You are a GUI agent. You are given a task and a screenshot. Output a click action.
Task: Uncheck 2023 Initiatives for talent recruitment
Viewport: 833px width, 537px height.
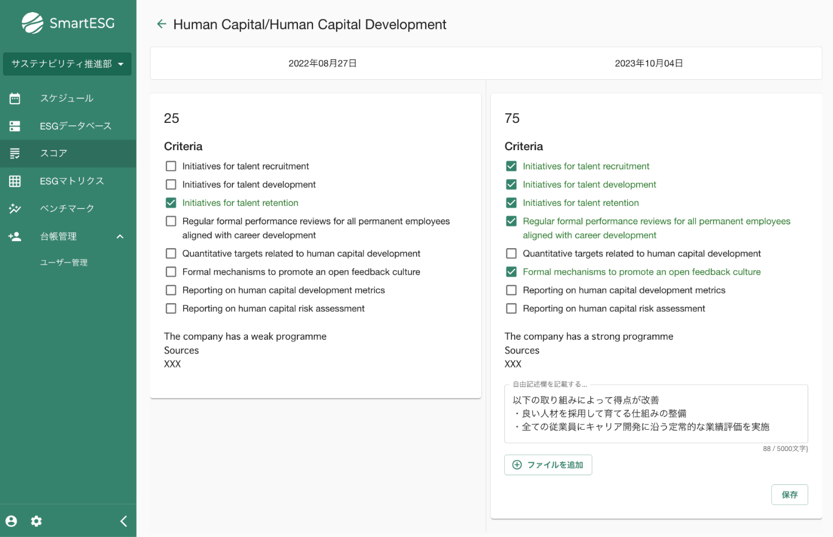coord(511,166)
